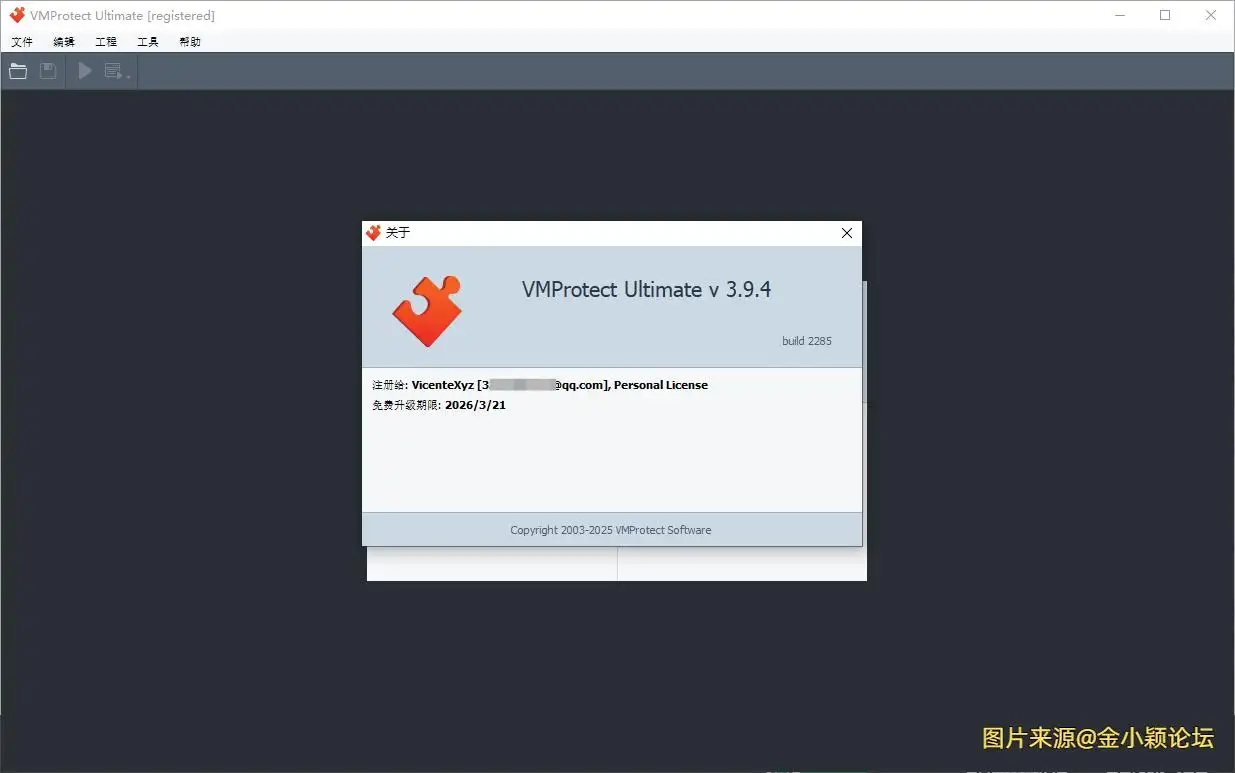Screen dimensions: 1235x773
Task: Open the 编辑 menu
Action: [x=64, y=42]
